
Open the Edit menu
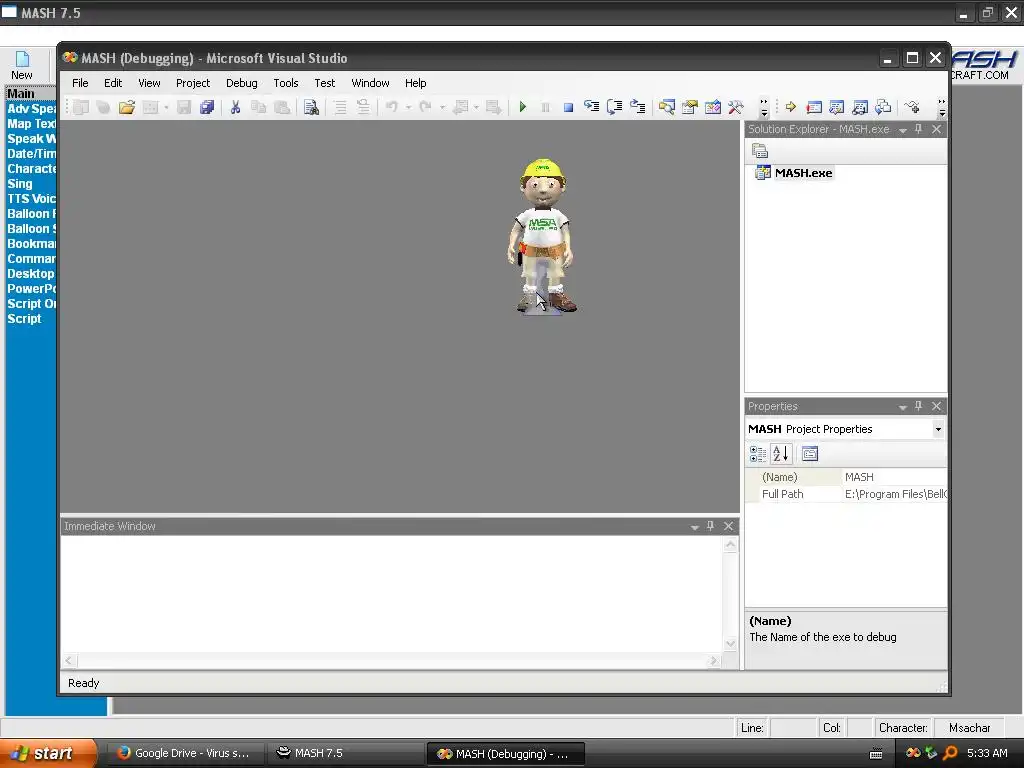(x=113, y=83)
